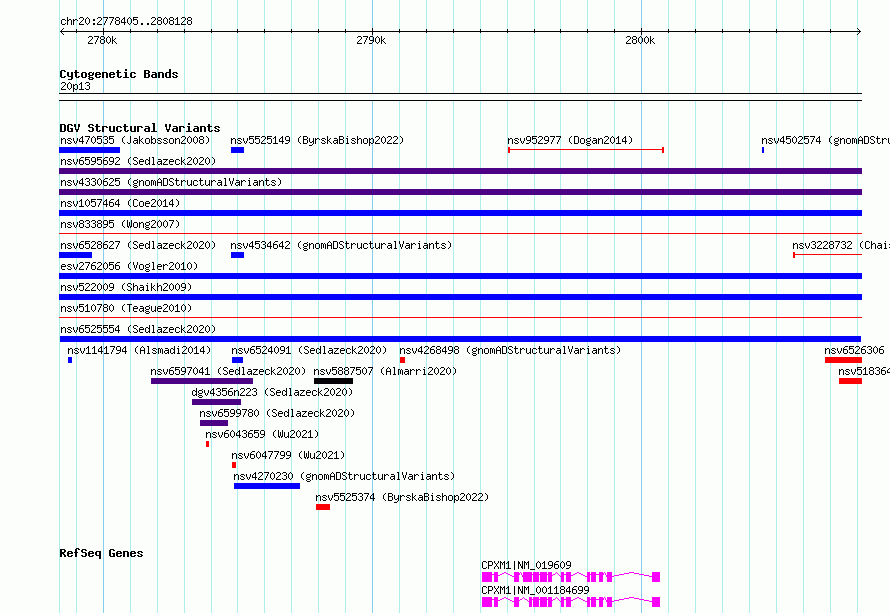The width and height of the screenshot is (890, 613).
Task: Open nsv6047799 (Wu2021) label
Action: pos(288,455)
